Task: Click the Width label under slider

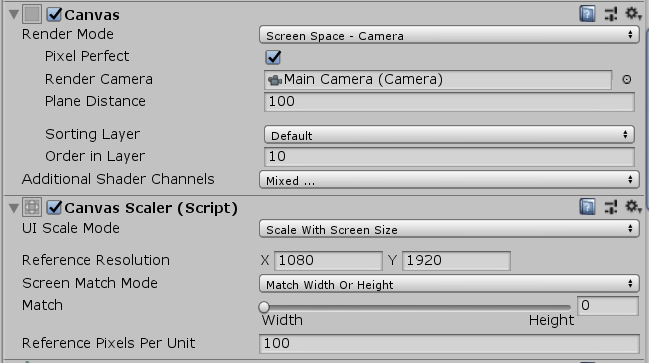Action: coord(282,320)
